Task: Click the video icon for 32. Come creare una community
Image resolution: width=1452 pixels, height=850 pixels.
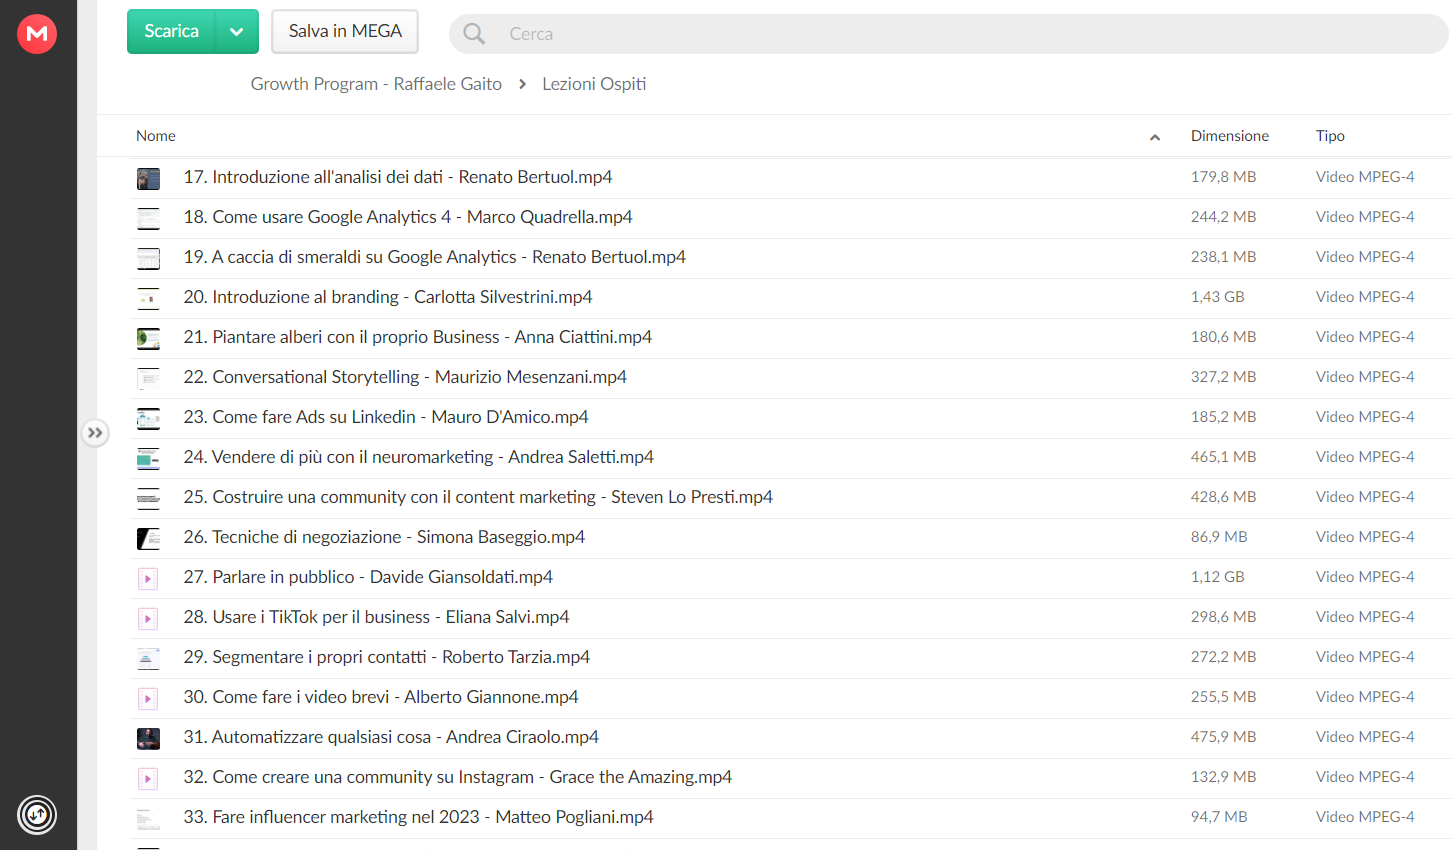Action: click(x=148, y=778)
